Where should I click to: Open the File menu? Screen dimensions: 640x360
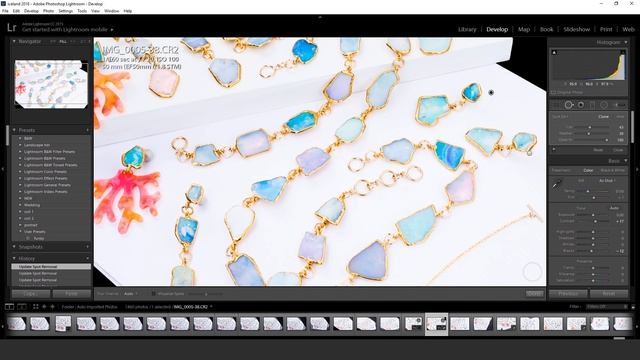pyautogui.click(x=5, y=11)
